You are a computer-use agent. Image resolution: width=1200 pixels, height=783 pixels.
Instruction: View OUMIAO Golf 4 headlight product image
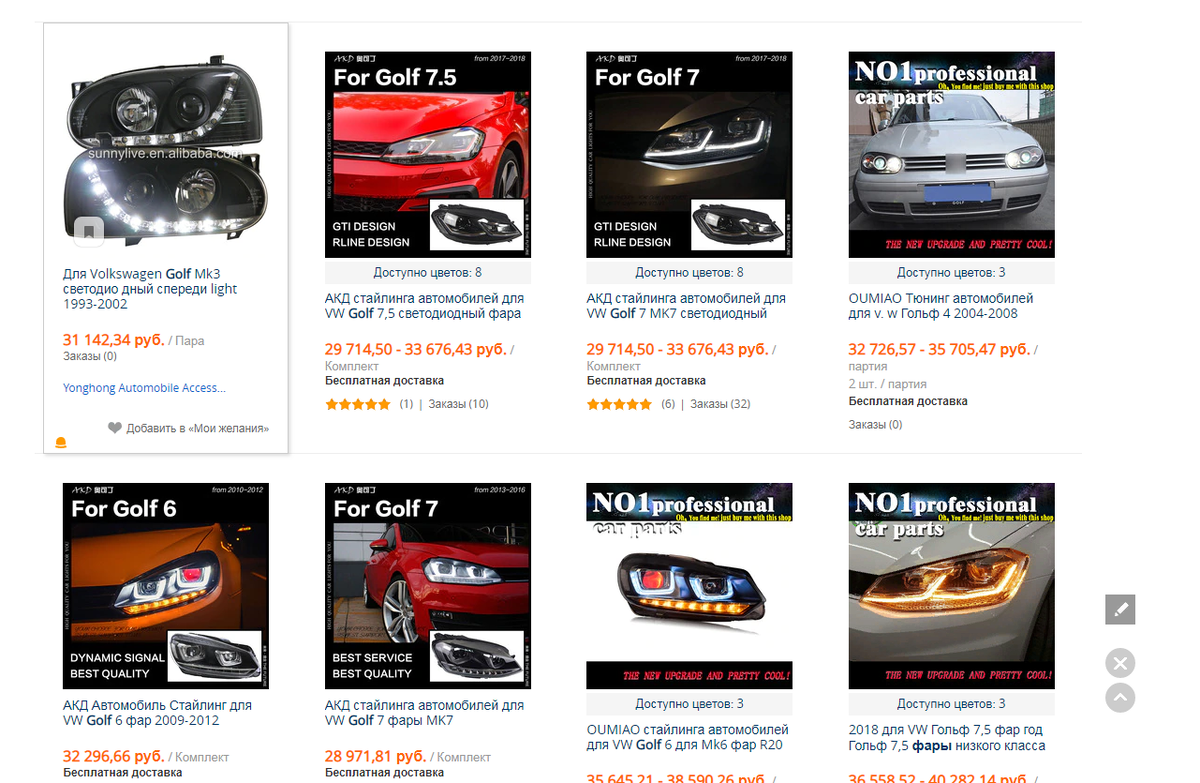pyautogui.click(x=951, y=154)
